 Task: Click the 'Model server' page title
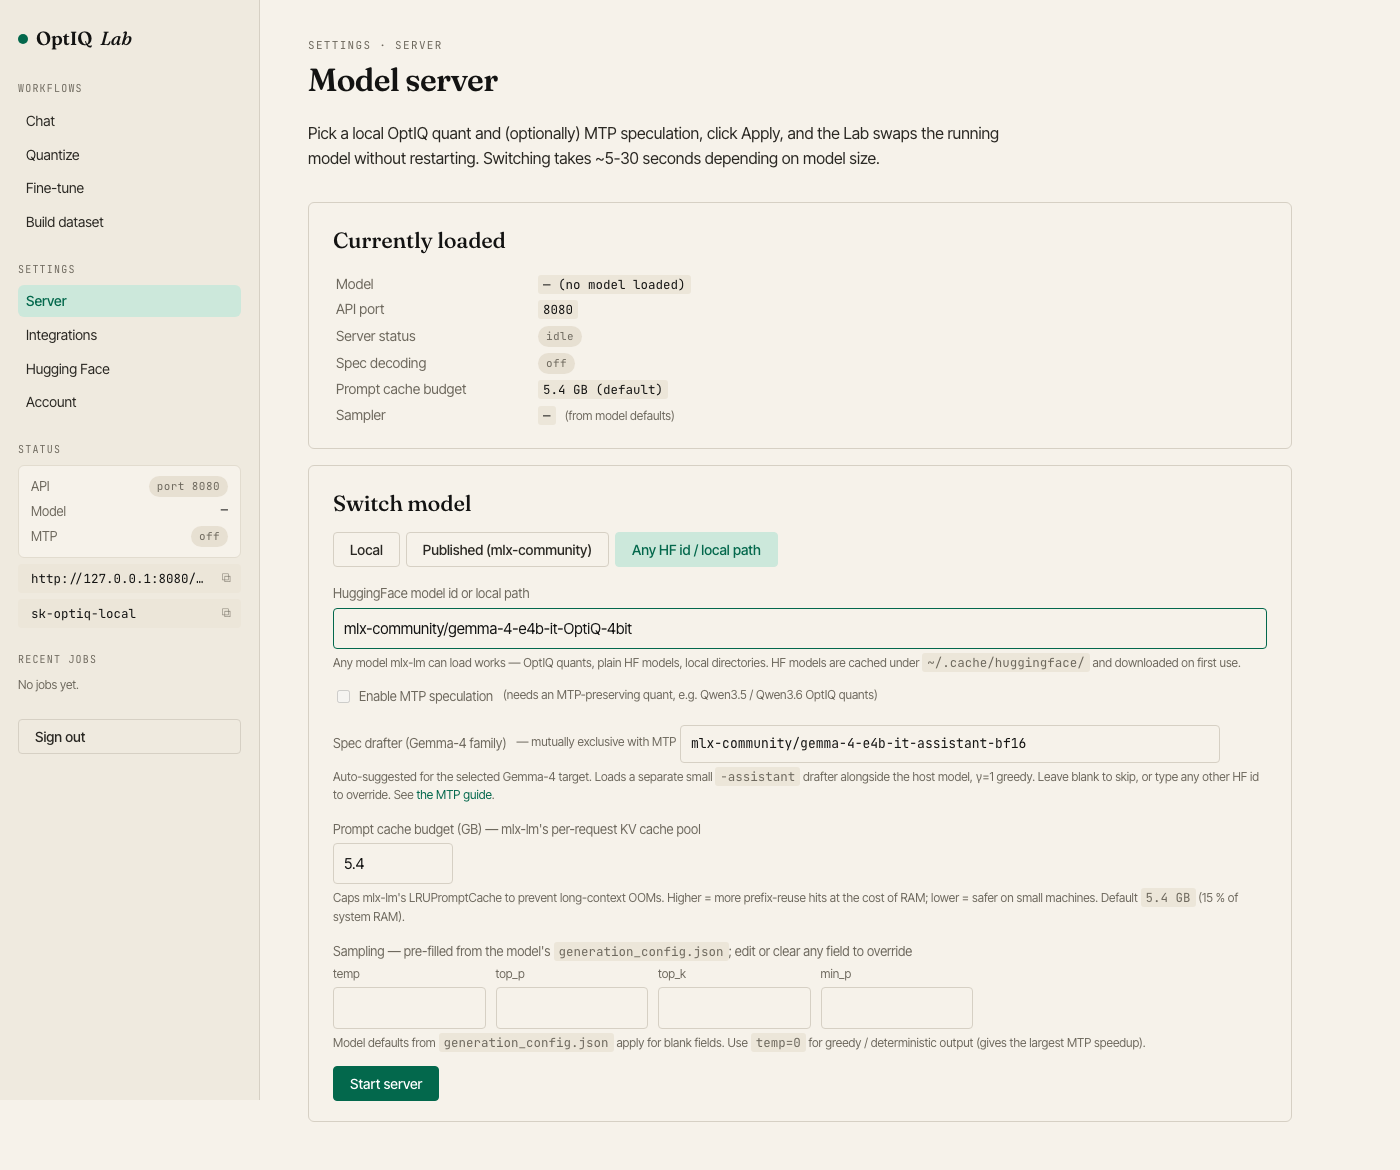point(403,80)
